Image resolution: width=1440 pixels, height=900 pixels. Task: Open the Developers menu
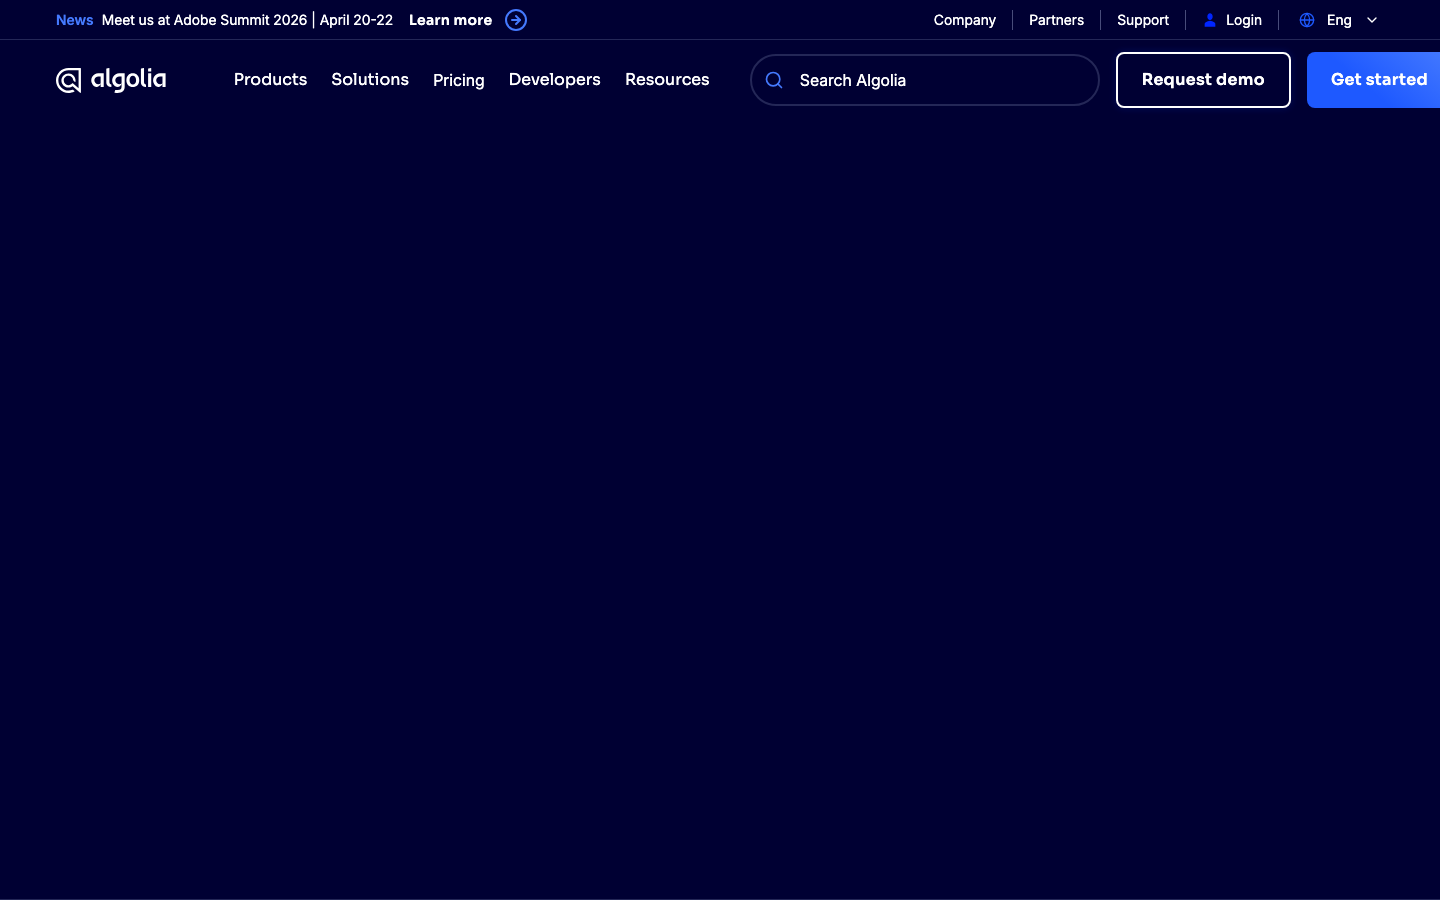(554, 80)
